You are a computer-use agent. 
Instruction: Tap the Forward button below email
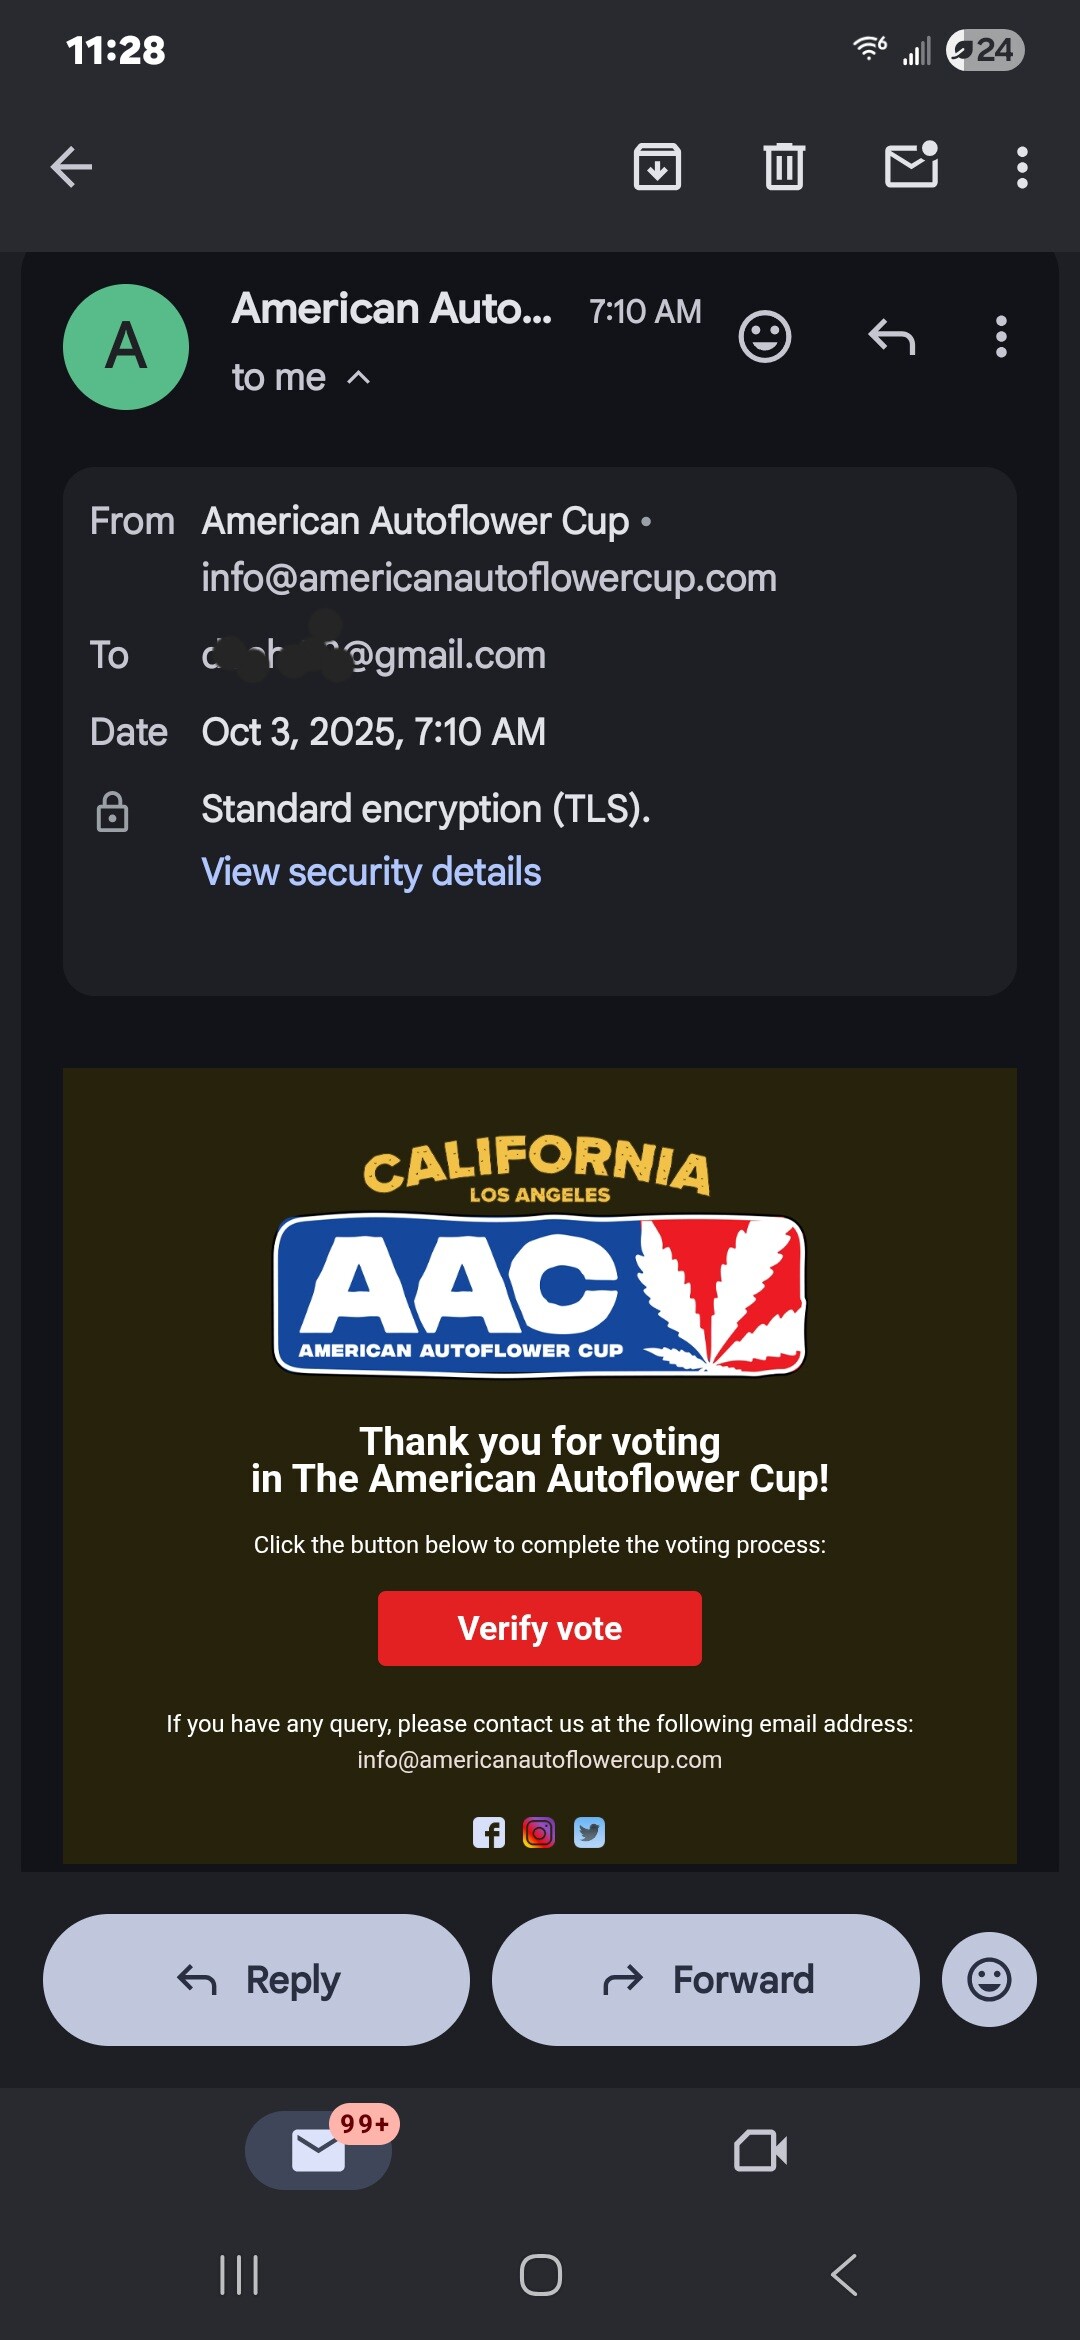pos(706,1980)
